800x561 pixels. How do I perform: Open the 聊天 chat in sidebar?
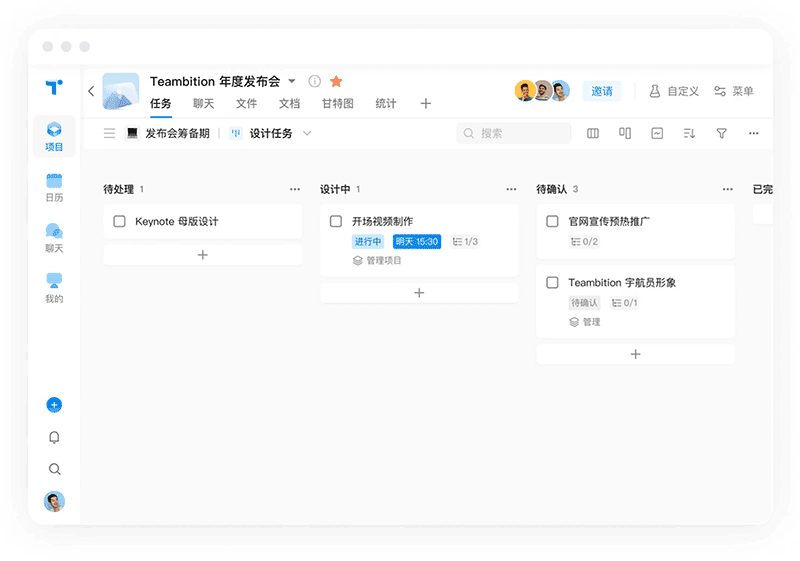point(54,238)
